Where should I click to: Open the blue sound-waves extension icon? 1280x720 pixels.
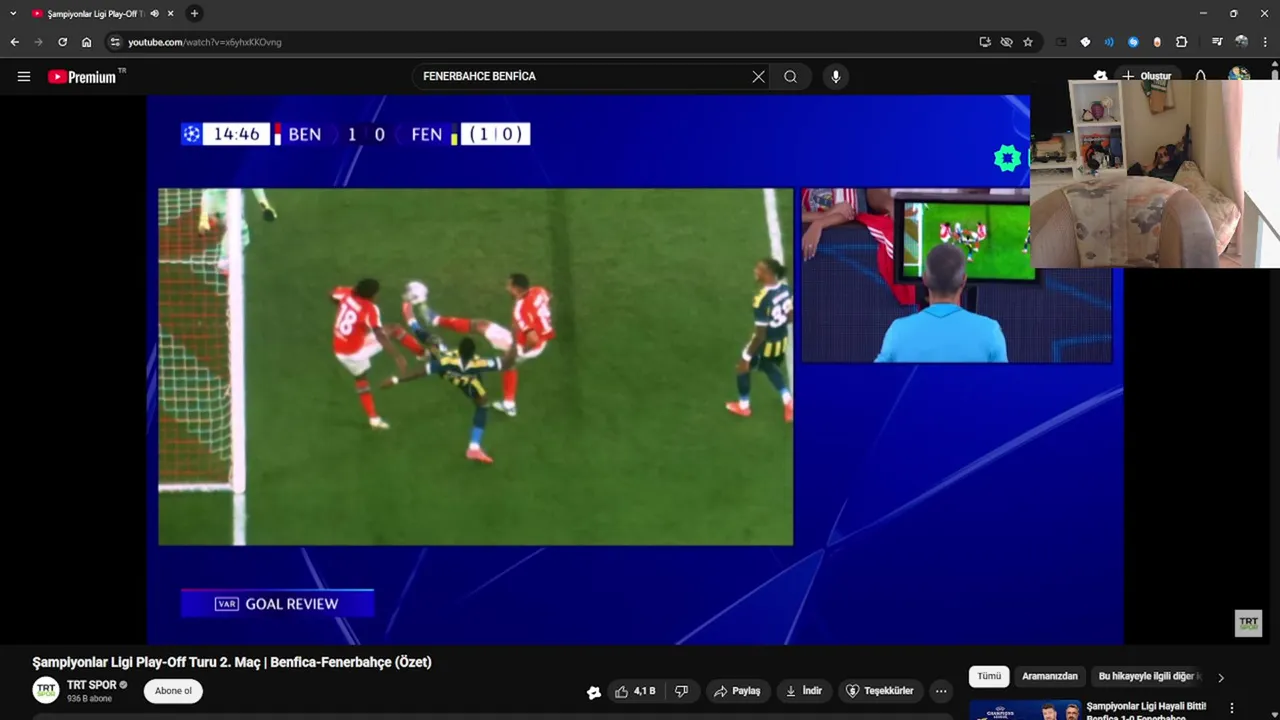tap(1109, 42)
